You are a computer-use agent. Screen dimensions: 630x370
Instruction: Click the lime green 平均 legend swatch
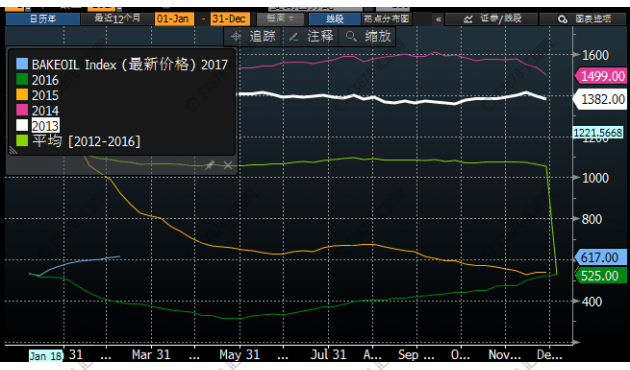[22, 141]
